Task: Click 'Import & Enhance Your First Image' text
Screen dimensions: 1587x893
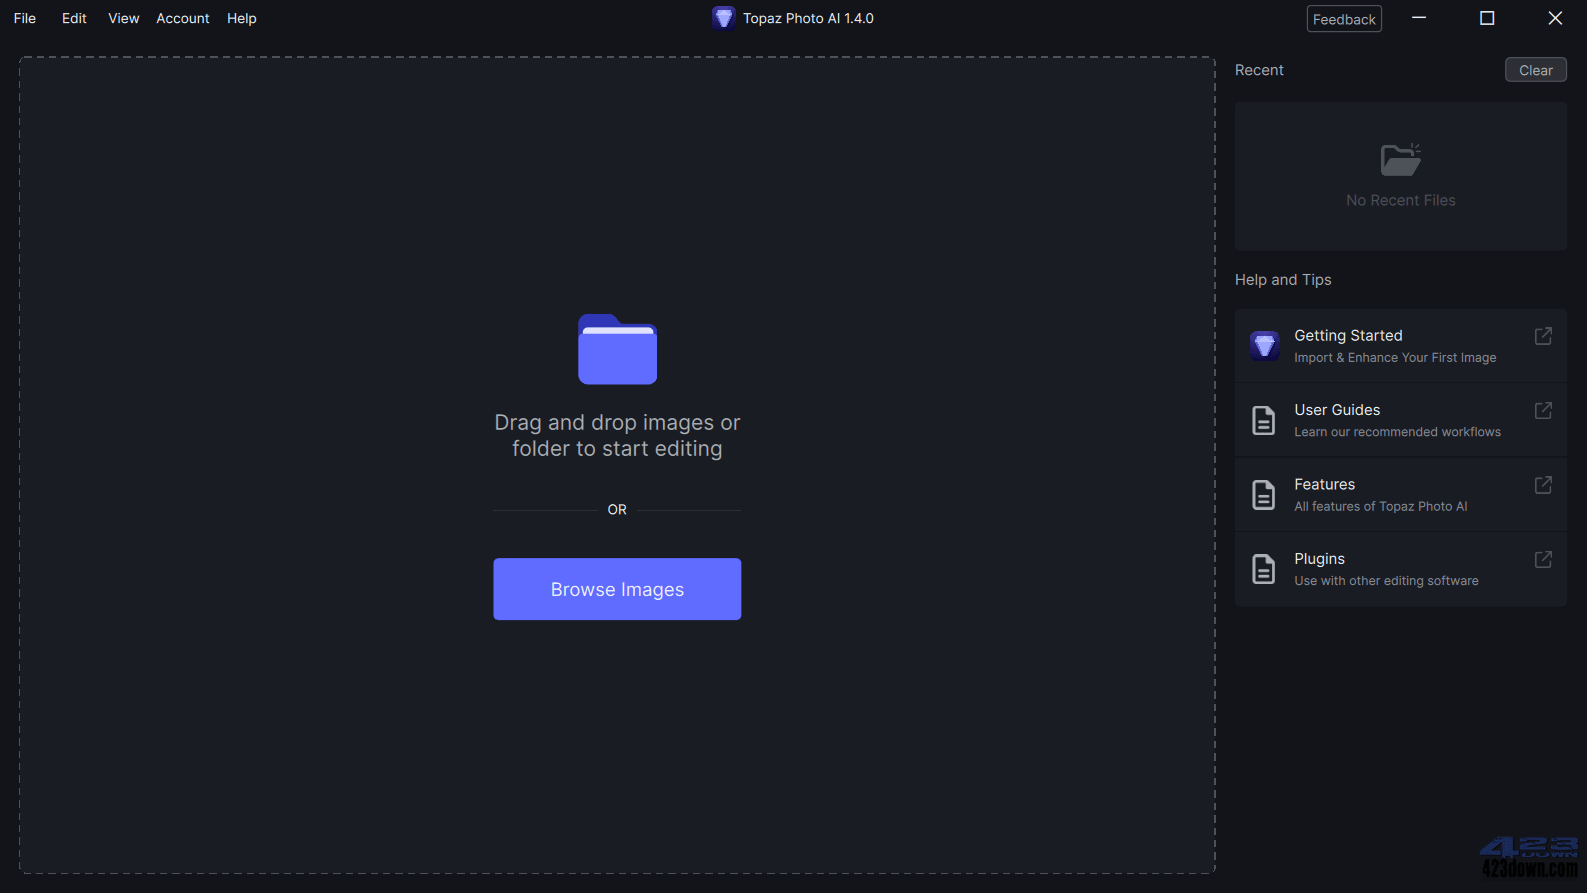Action: point(1395,358)
